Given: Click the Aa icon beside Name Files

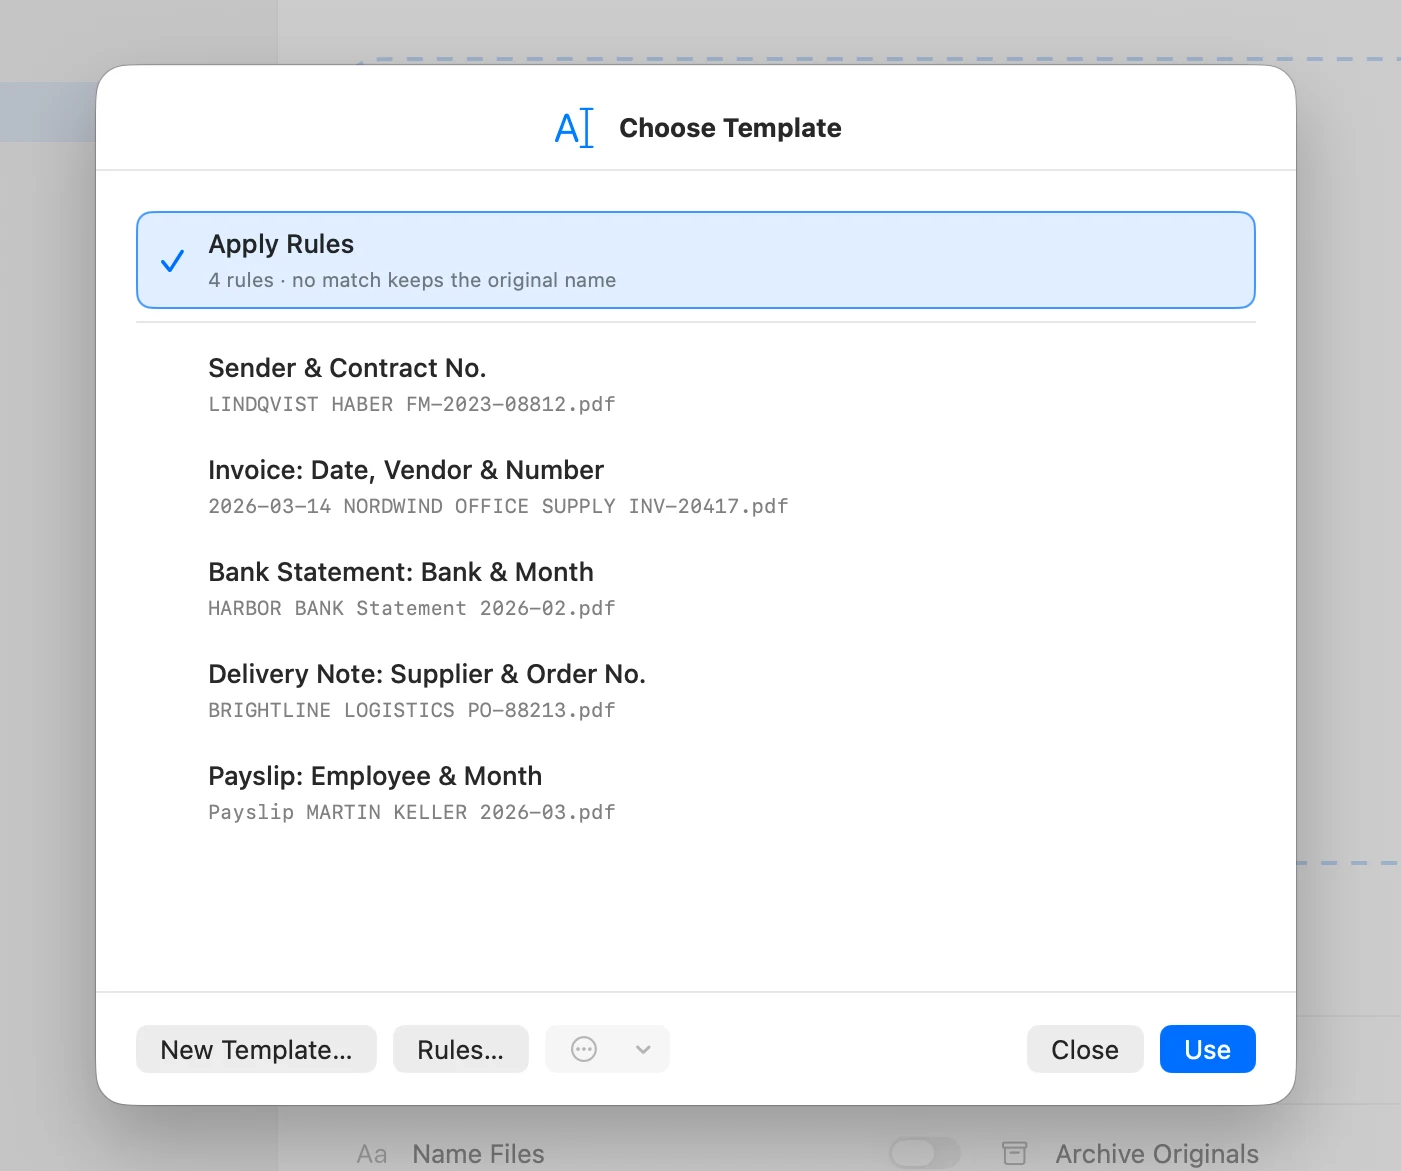Looking at the screenshot, I should (371, 1154).
